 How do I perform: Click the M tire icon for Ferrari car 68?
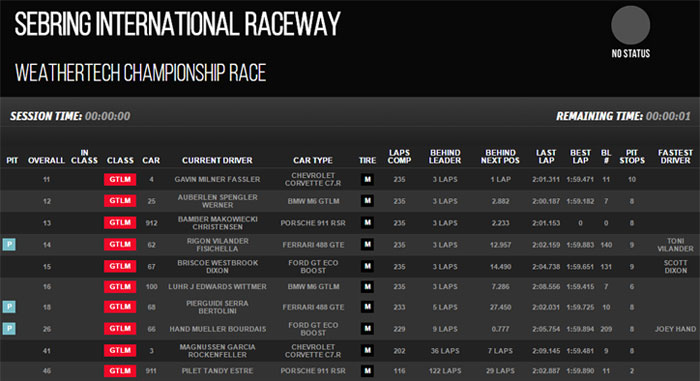coord(367,307)
